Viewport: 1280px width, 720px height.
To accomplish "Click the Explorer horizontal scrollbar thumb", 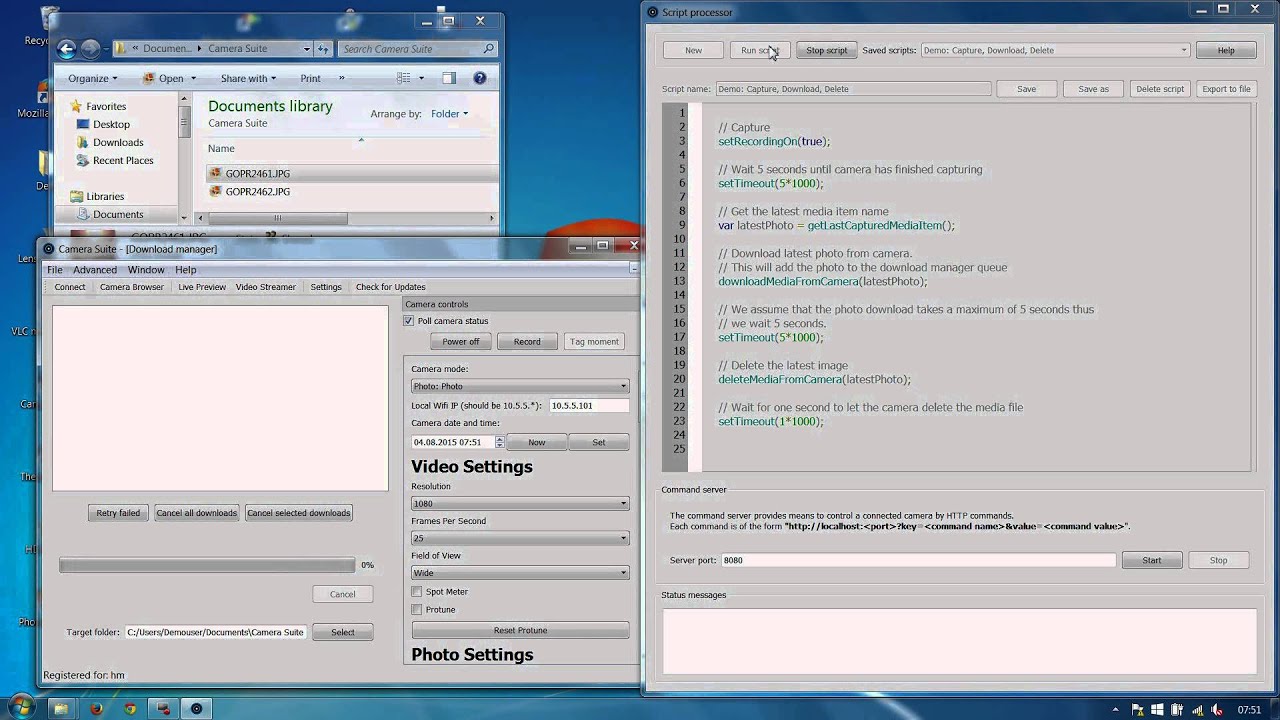I will tap(277, 218).
